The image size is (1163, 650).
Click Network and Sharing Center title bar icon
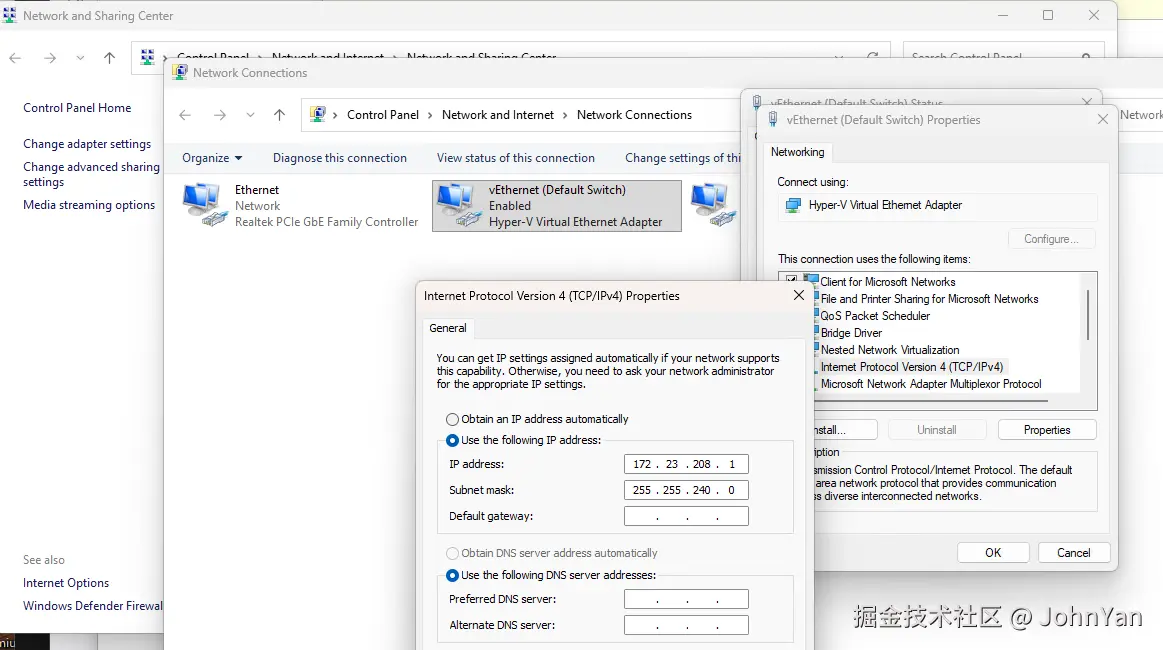click(10, 15)
